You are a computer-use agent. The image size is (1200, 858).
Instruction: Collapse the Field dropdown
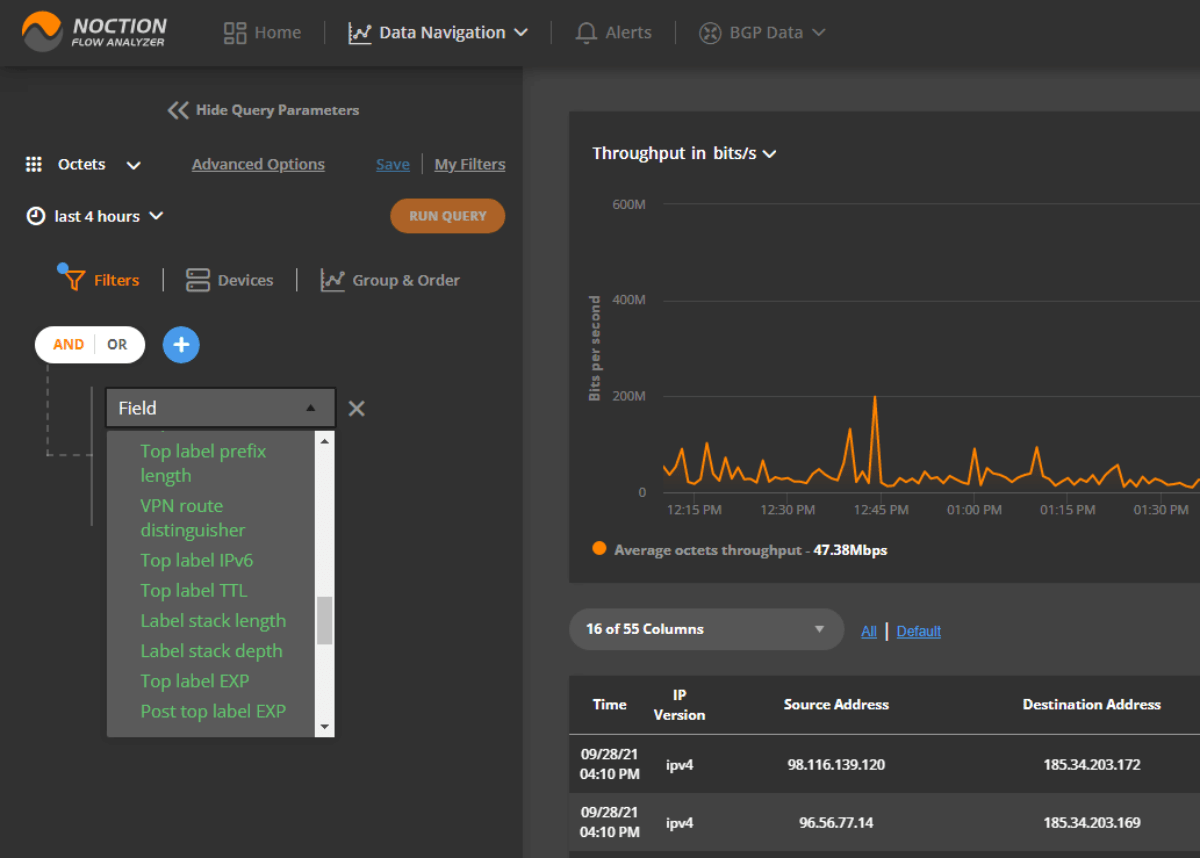point(220,408)
